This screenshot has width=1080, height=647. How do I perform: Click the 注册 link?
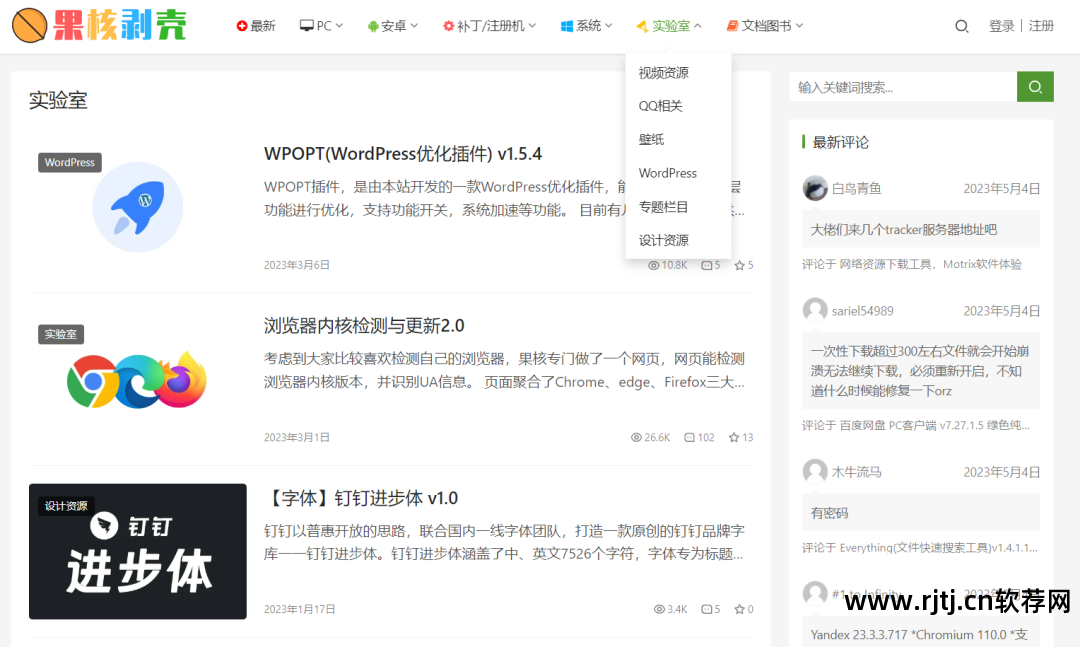pos(1043,25)
